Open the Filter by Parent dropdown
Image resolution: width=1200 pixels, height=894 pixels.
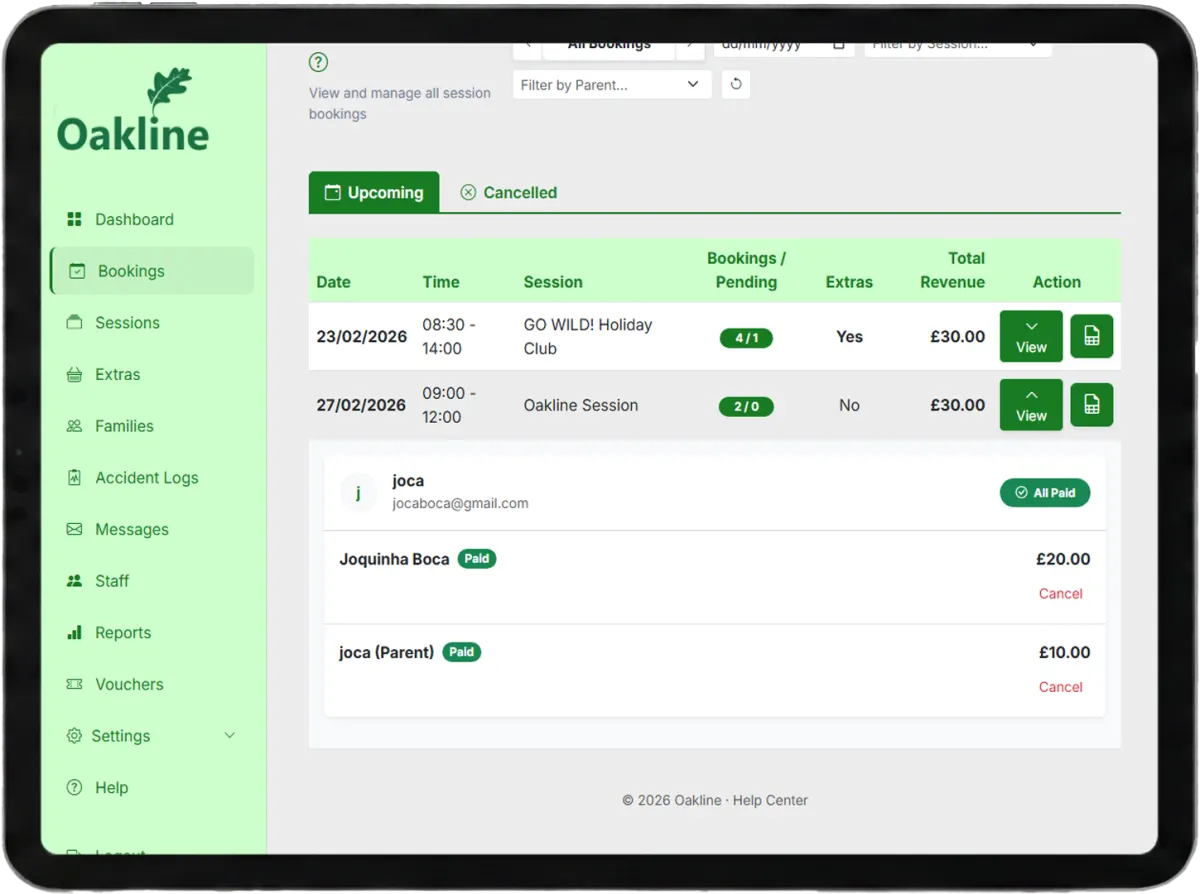(612, 85)
